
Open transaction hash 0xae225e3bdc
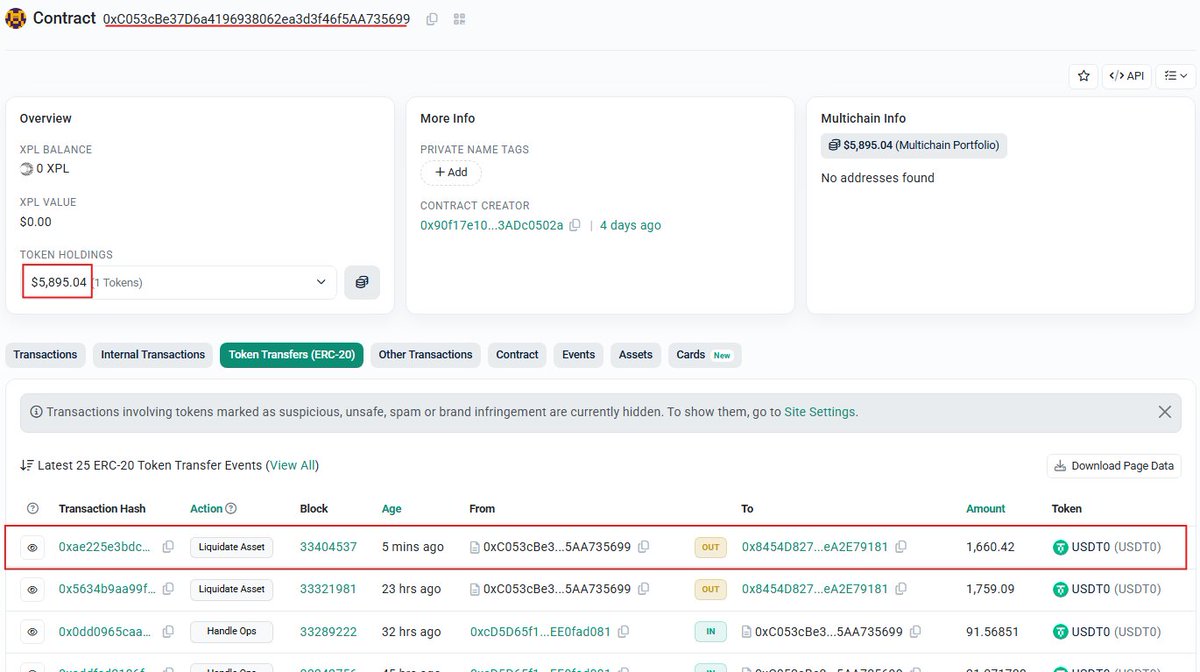[106, 547]
